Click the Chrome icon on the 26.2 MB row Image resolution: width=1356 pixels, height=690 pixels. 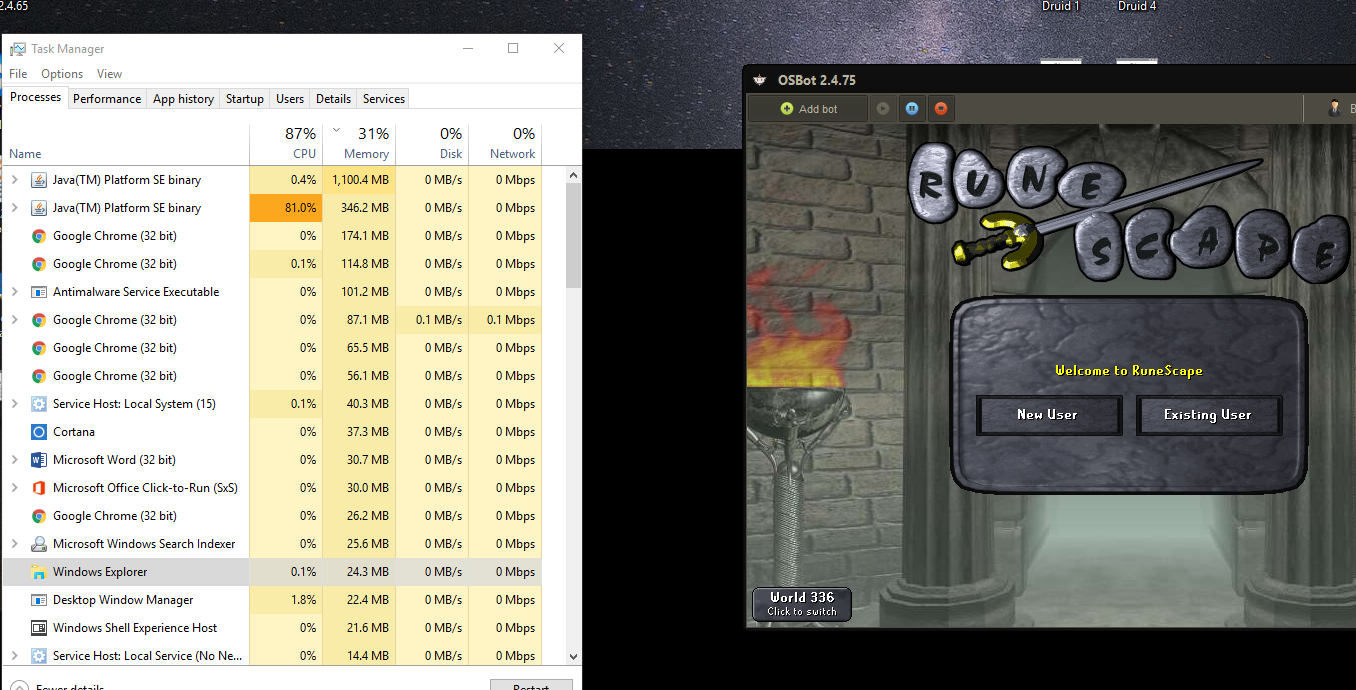coord(39,516)
